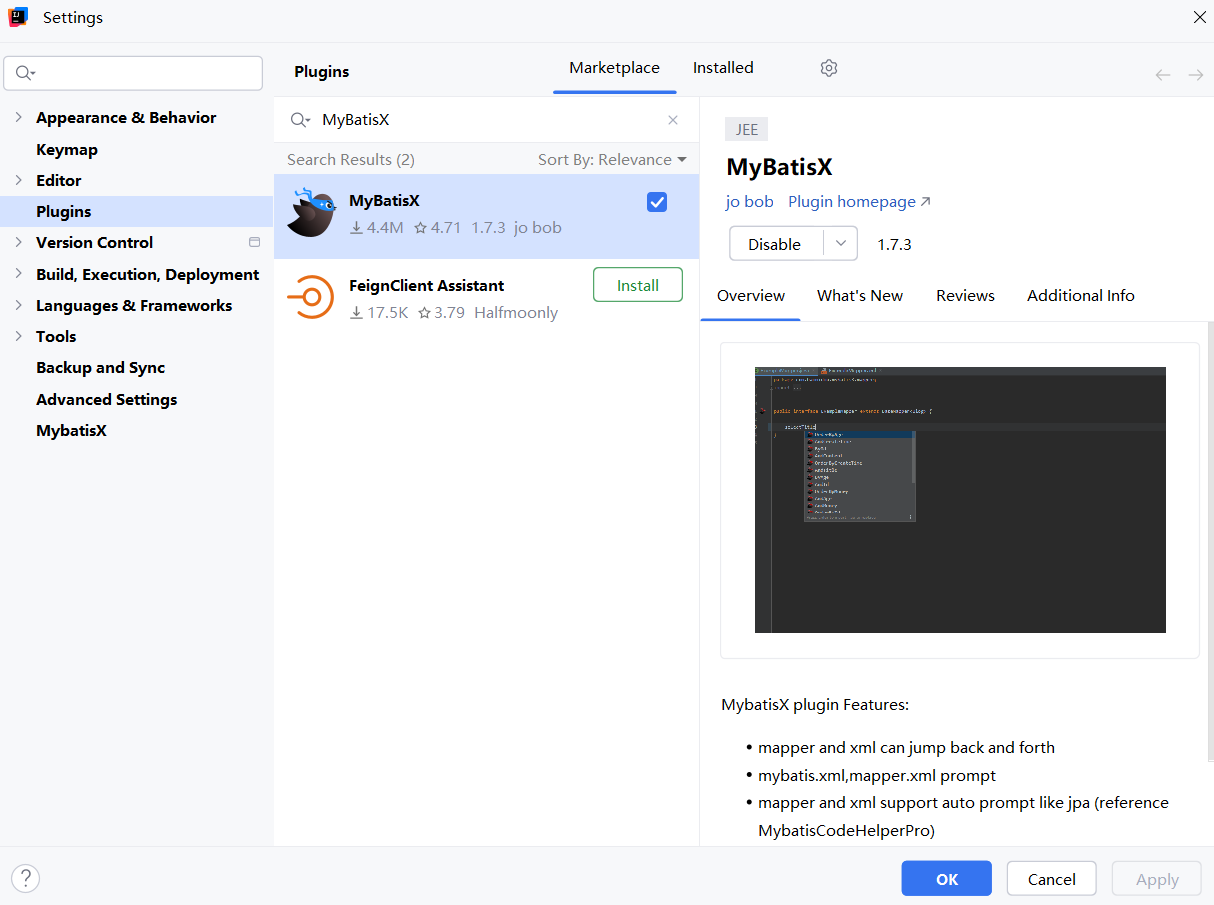Disable the MyBatisX plugin
This screenshot has height=905, width=1214.
(775, 244)
